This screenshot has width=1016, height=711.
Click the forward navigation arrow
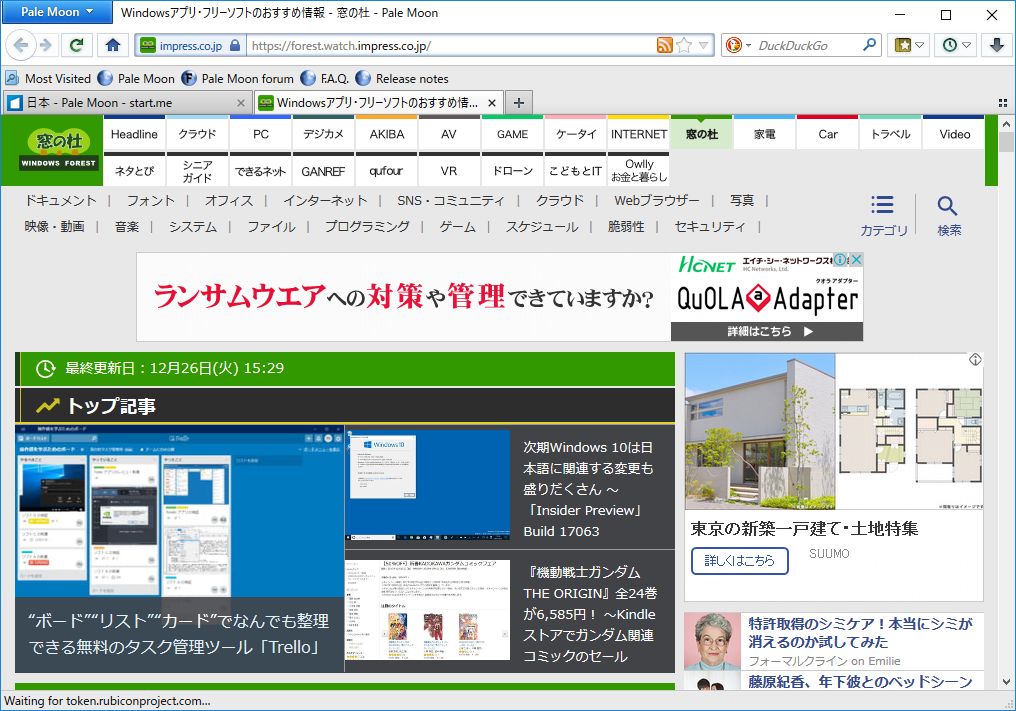[45, 45]
